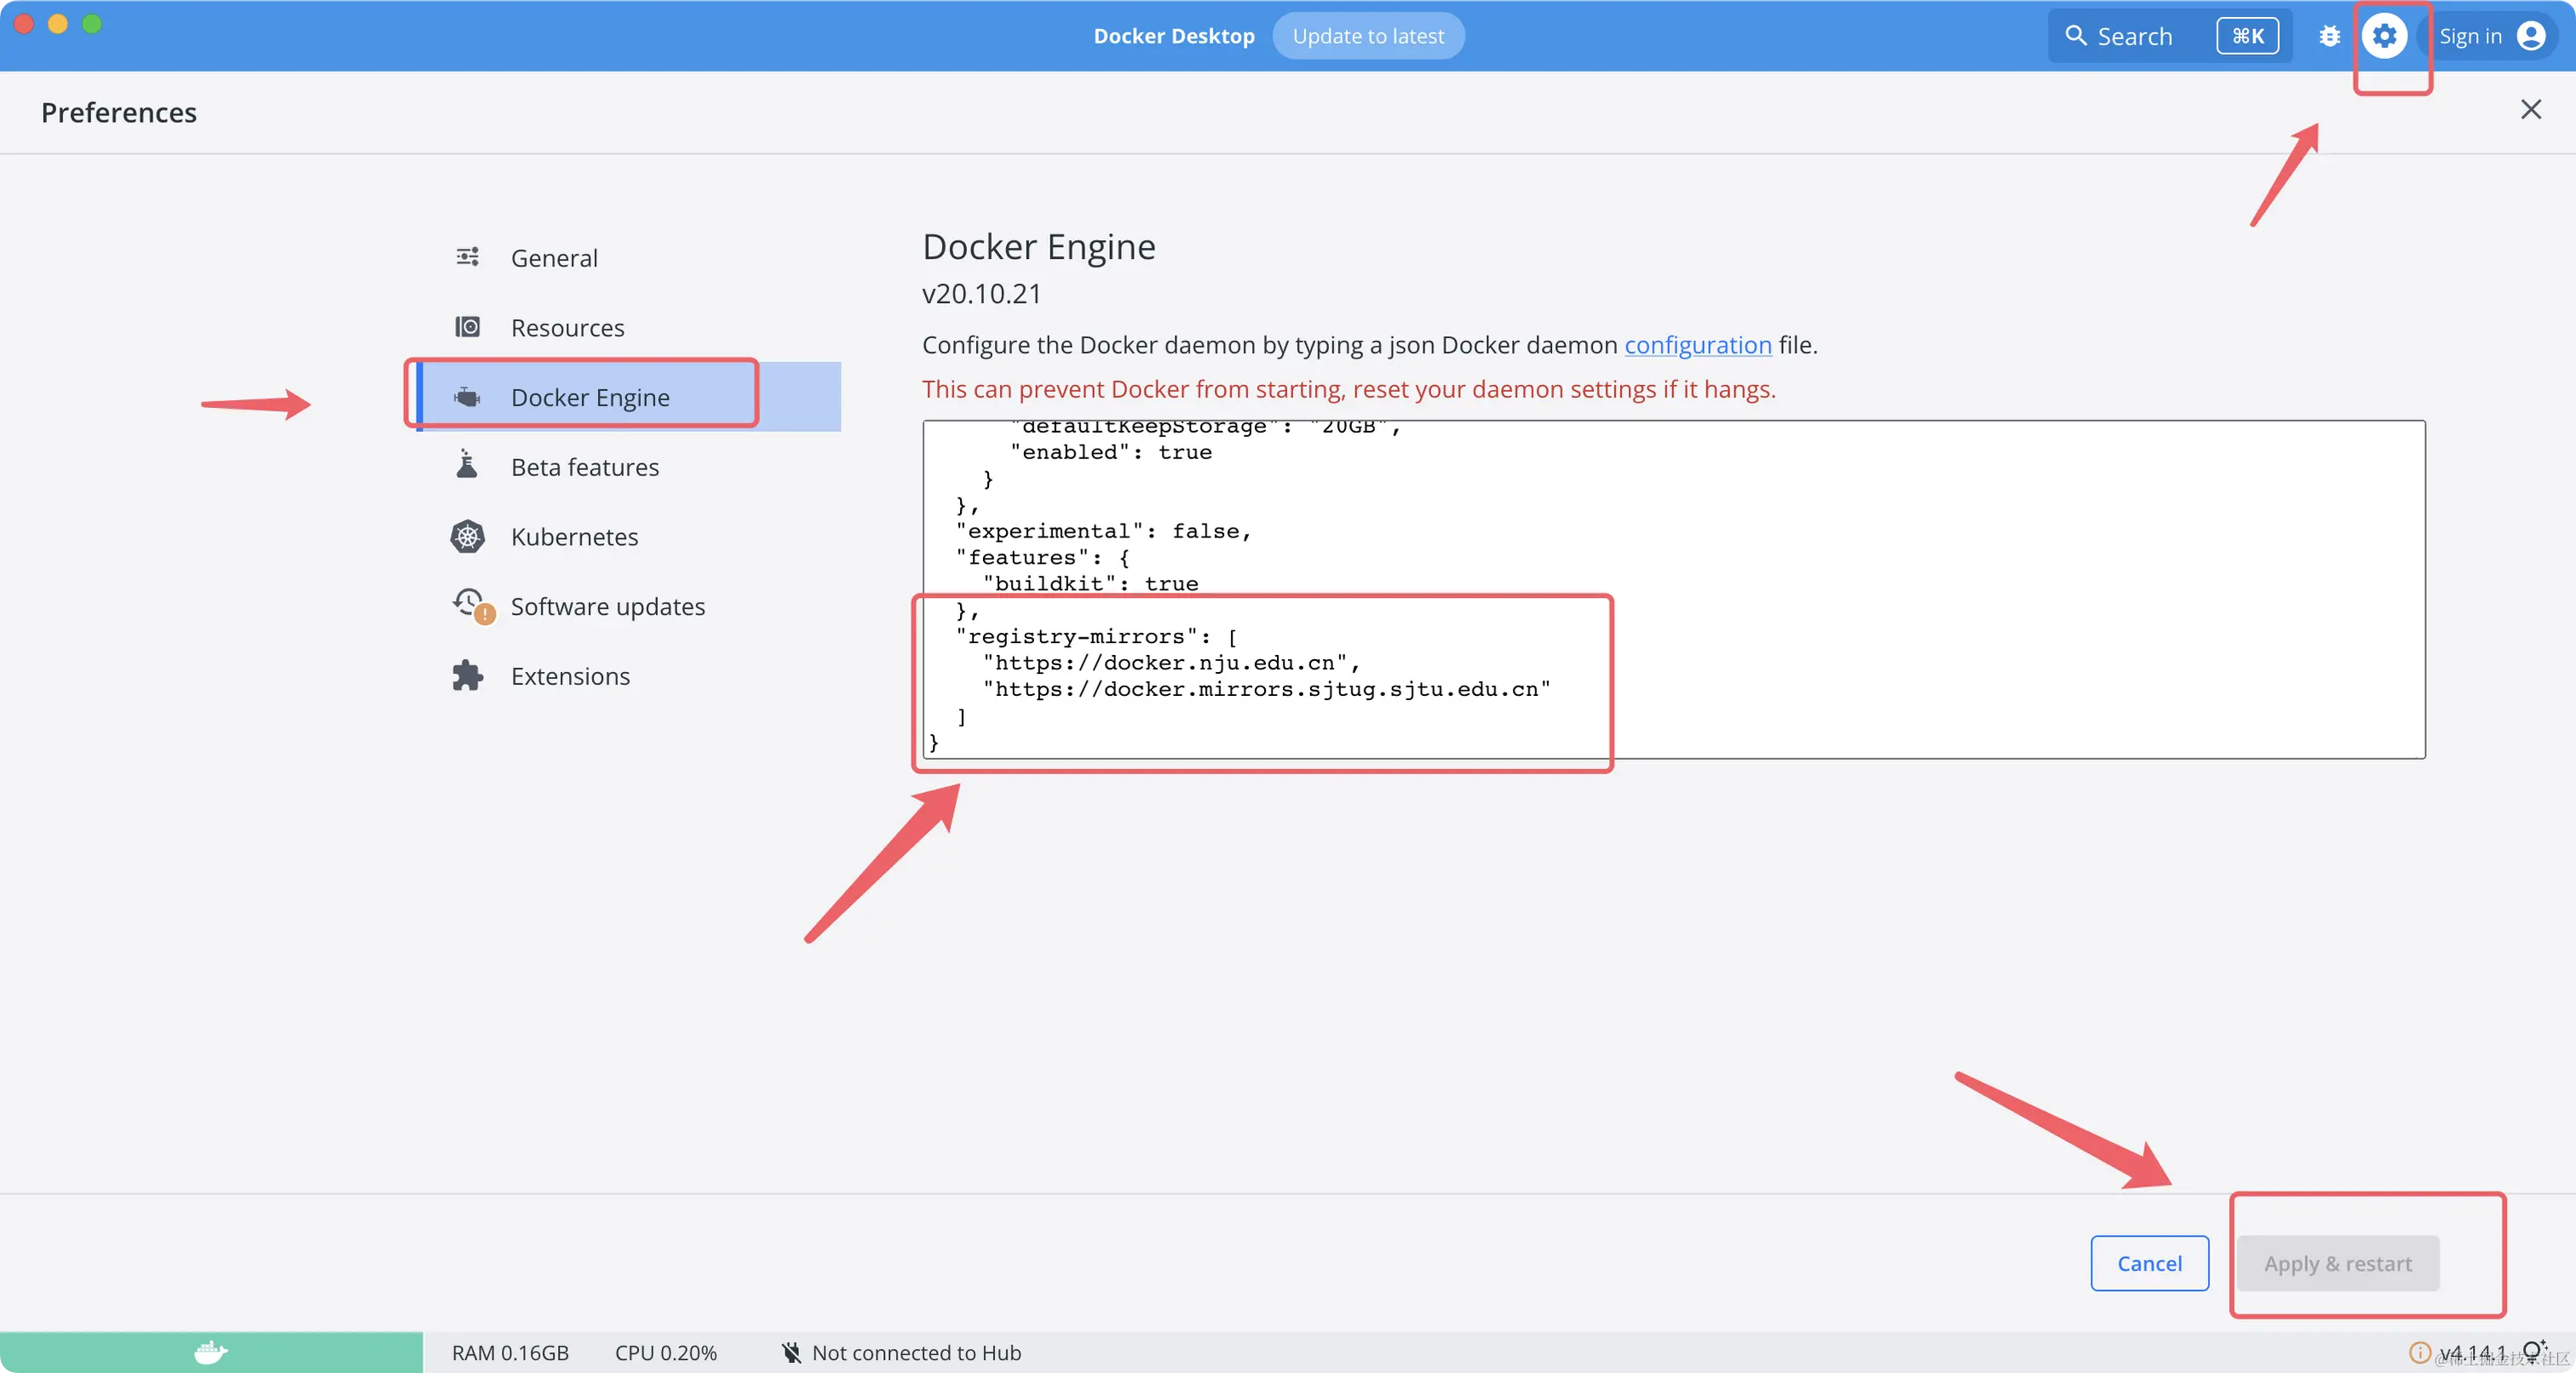The height and width of the screenshot is (1373, 2576).
Task: Follow the configuration documentation link
Action: (1697, 345)
